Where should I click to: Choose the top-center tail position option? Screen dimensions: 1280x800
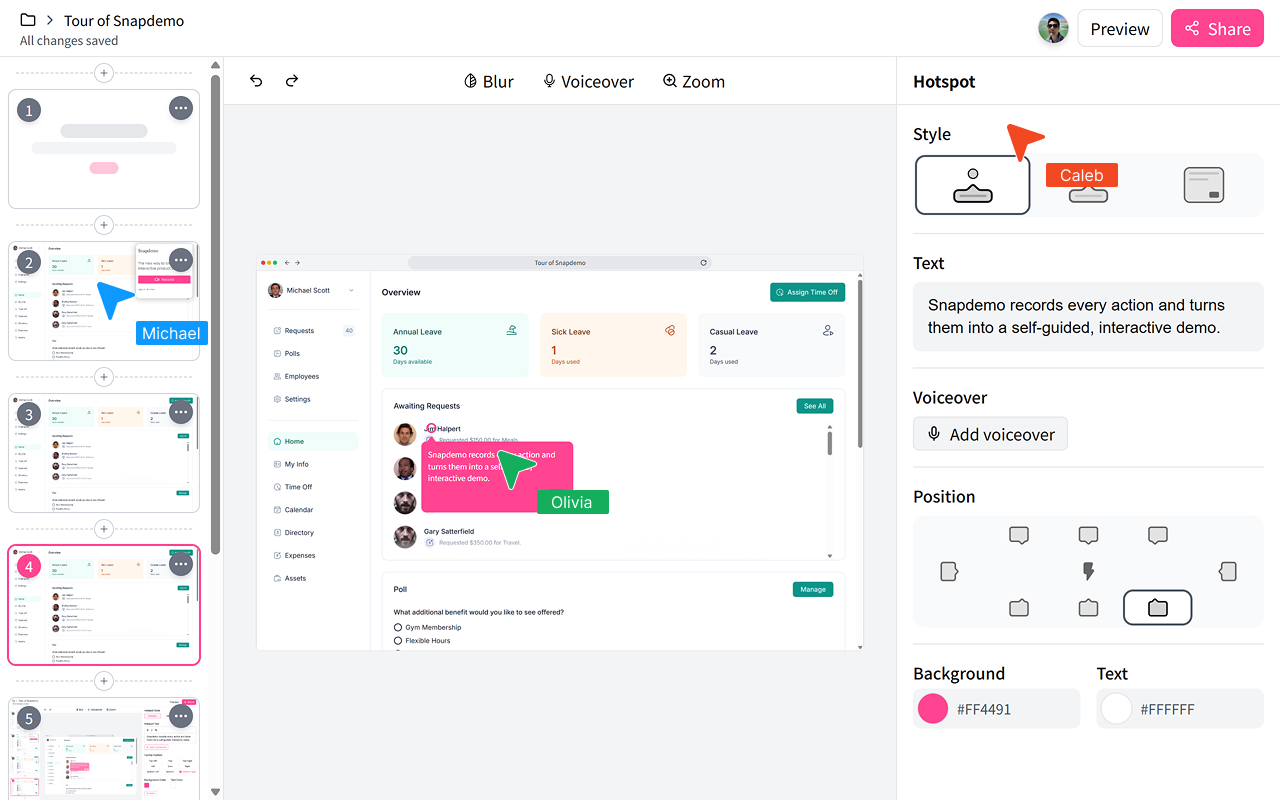1088,535
